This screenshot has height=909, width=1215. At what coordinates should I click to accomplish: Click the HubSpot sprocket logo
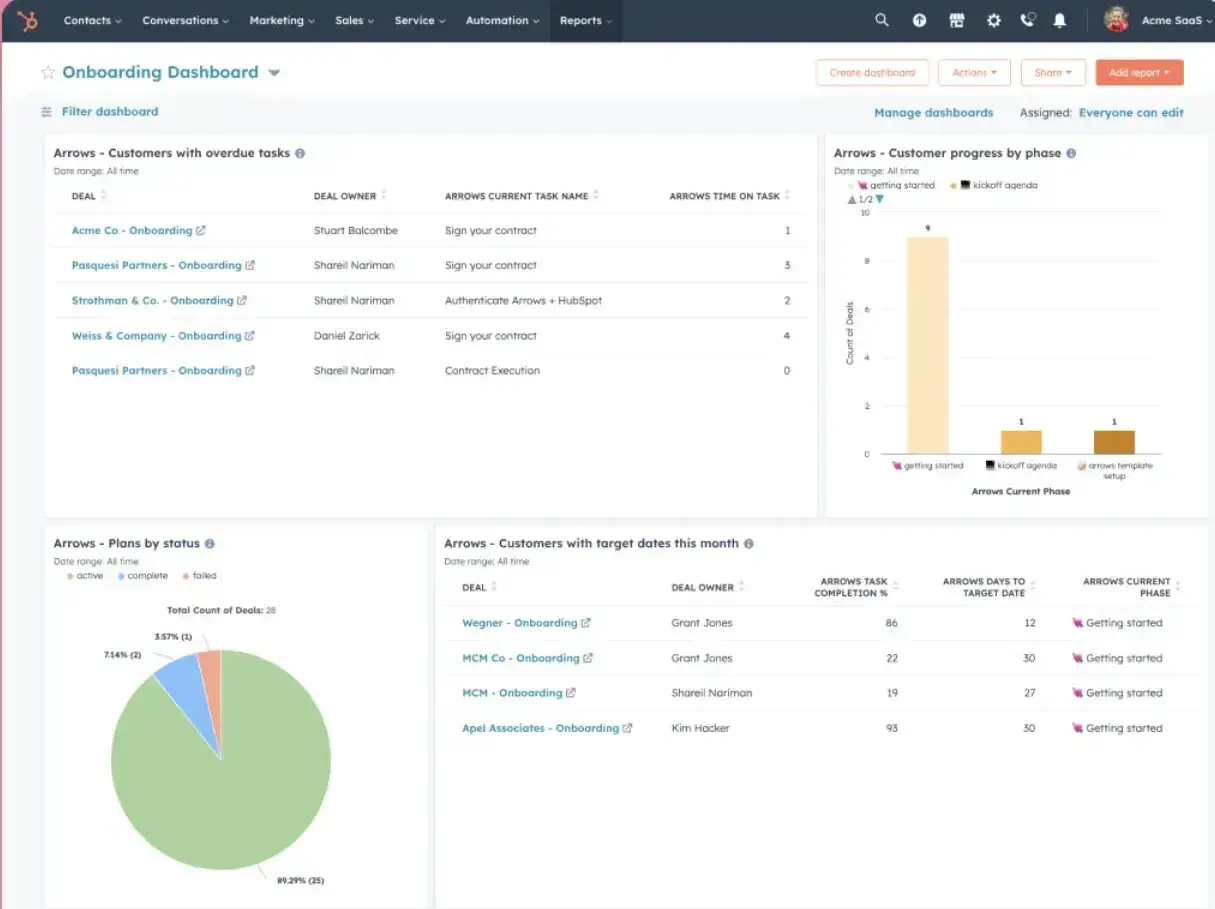[x=27, y=21]
